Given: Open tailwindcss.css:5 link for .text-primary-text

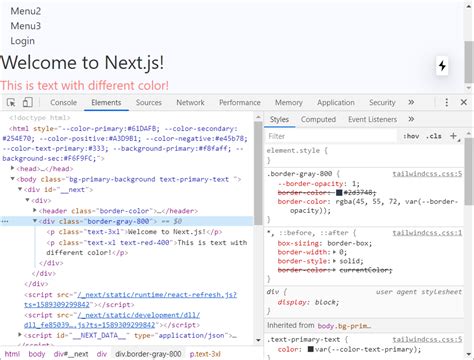Looking at the screenshot, I should click(427, 339).
